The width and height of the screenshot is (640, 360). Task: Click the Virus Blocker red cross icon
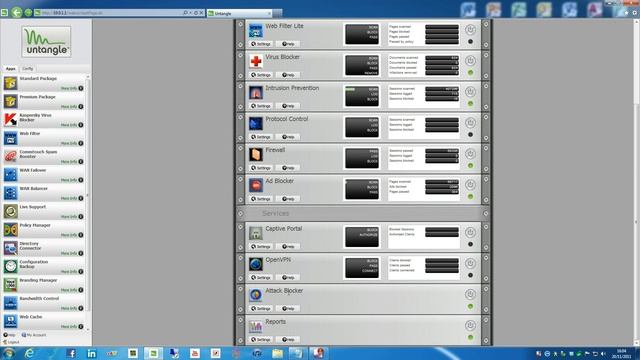(256, 62)
